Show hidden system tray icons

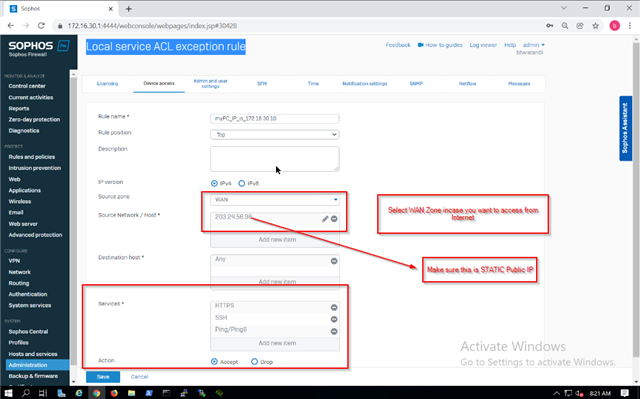(x=556, y=393)
